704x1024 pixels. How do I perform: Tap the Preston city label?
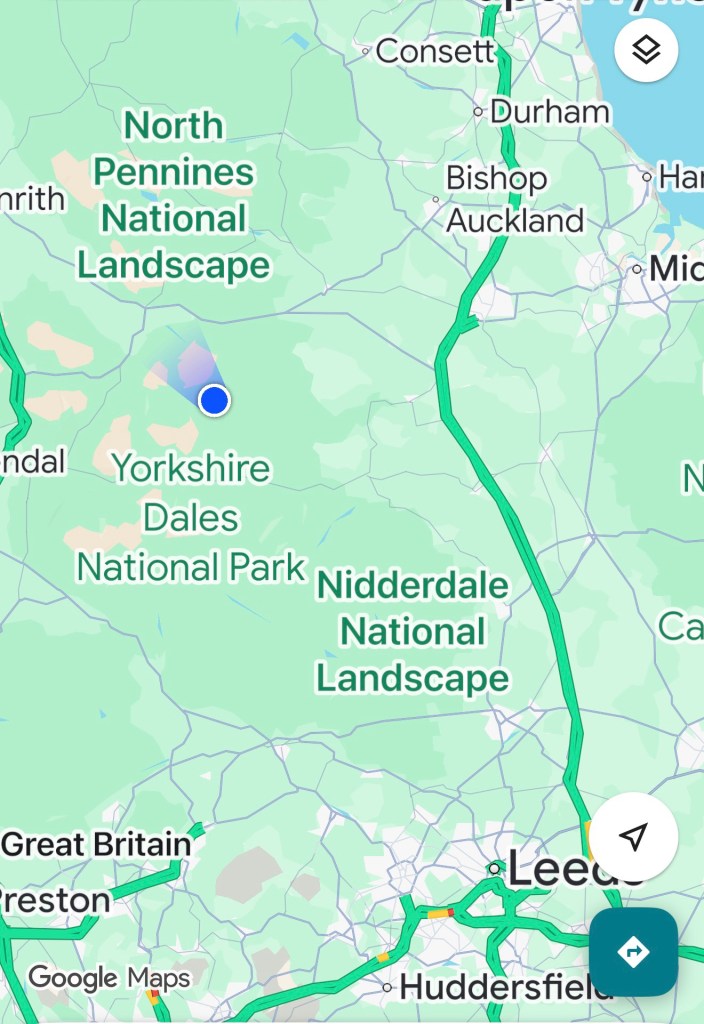[55, 901]
